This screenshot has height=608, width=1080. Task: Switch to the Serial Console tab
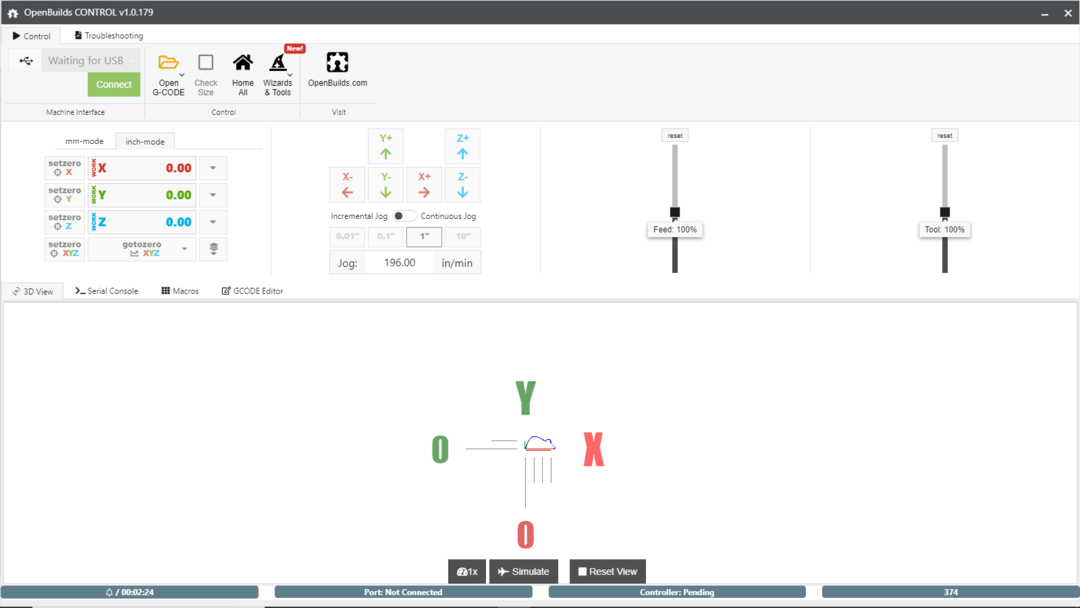tap(107, 291)
